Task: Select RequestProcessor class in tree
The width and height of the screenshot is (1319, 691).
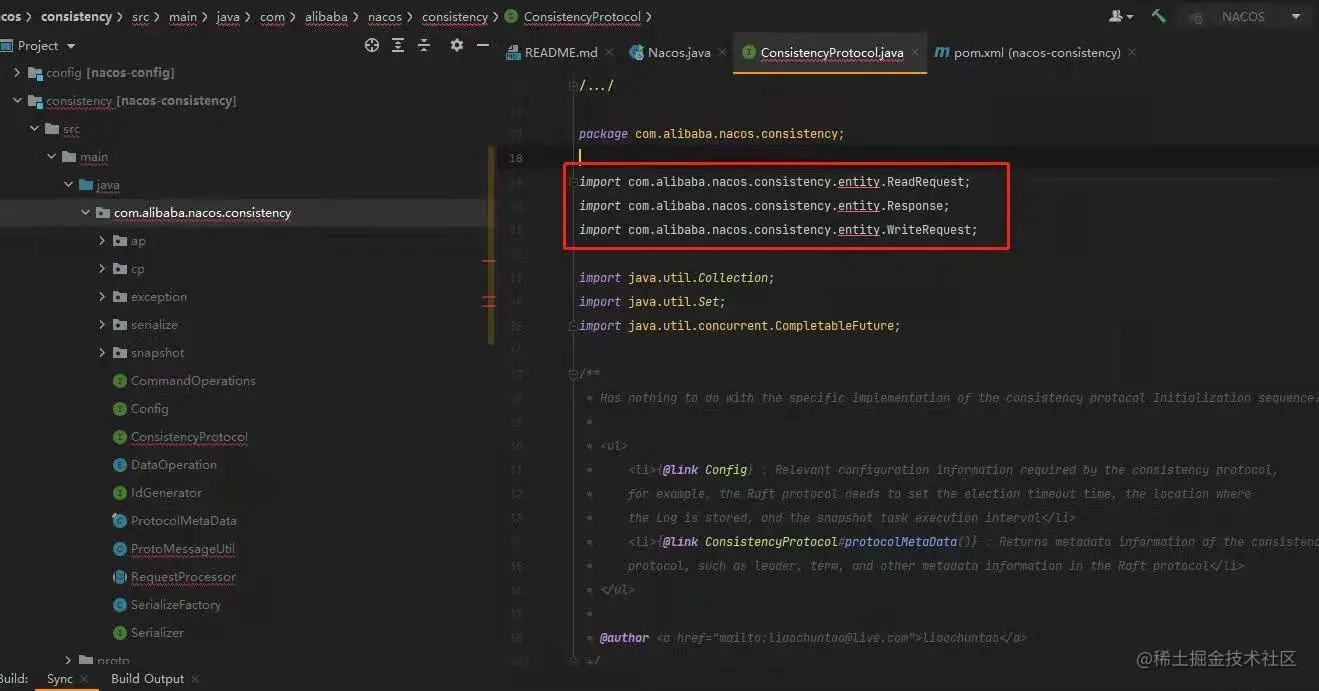Action: [183, 577]
